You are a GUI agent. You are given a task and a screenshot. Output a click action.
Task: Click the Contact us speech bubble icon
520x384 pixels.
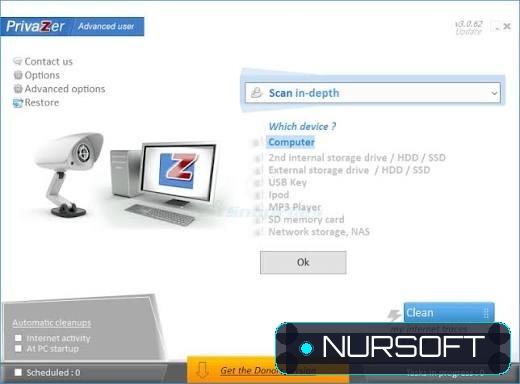coord(18,61)
